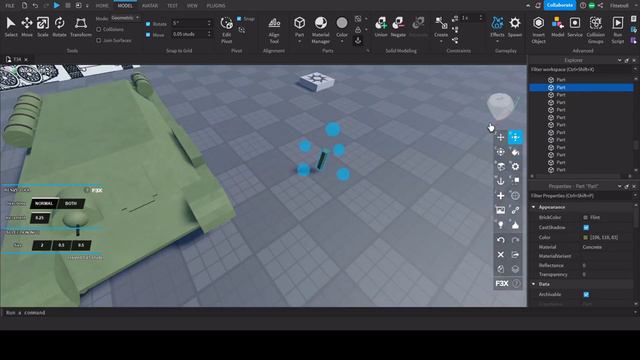This screenshot has width=640, height=360.
Task: Open the Explorer panel options dropdown
Action: 620,60
